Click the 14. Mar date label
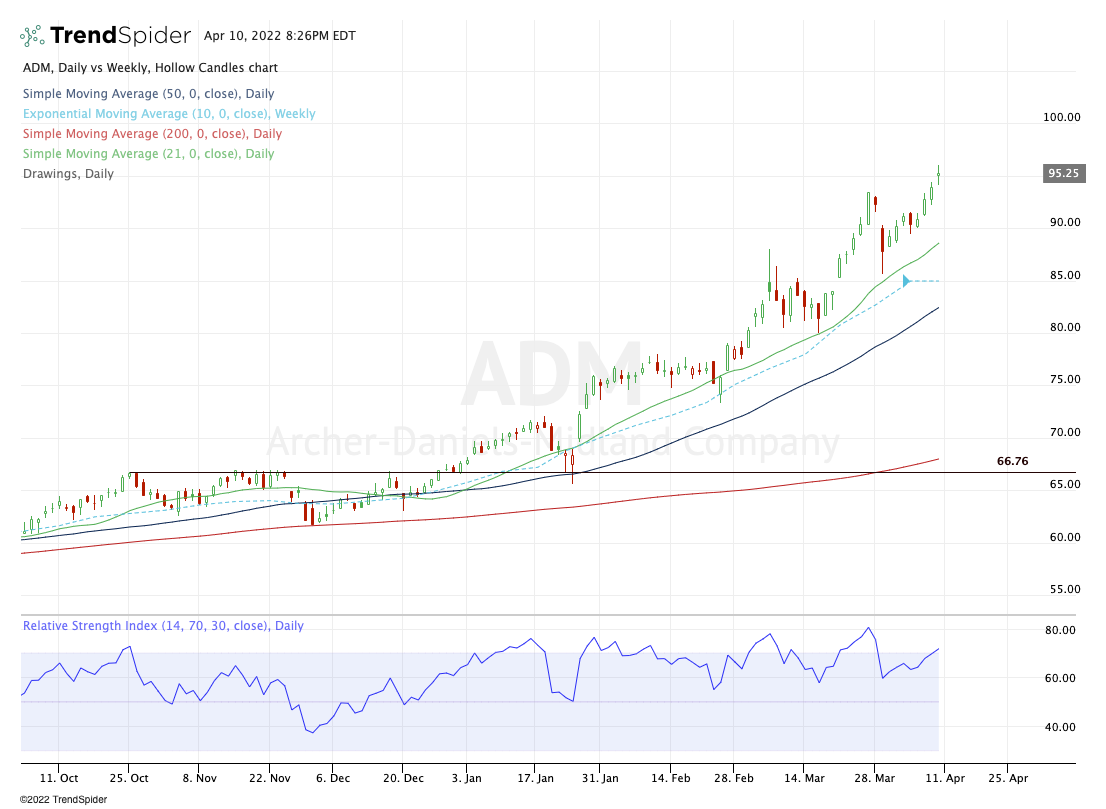 pyautogui.click(x=804, y=778)
